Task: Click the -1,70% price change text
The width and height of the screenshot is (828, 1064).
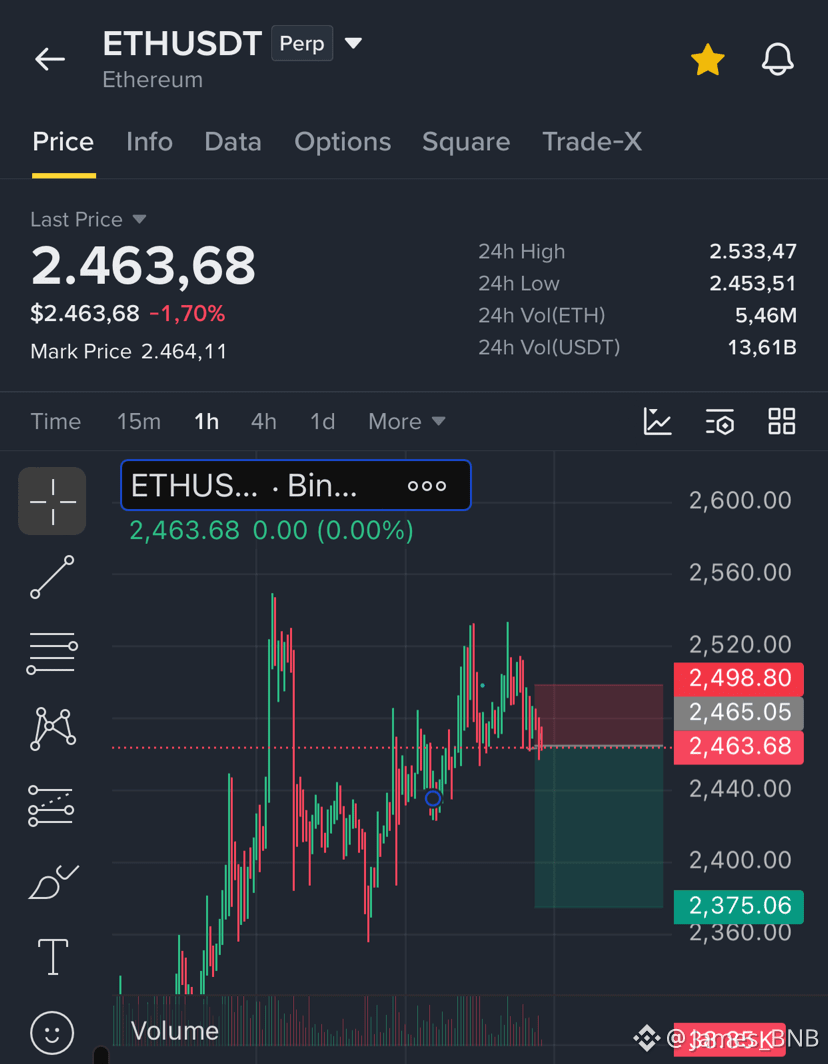Action: (x=187, y=314)
